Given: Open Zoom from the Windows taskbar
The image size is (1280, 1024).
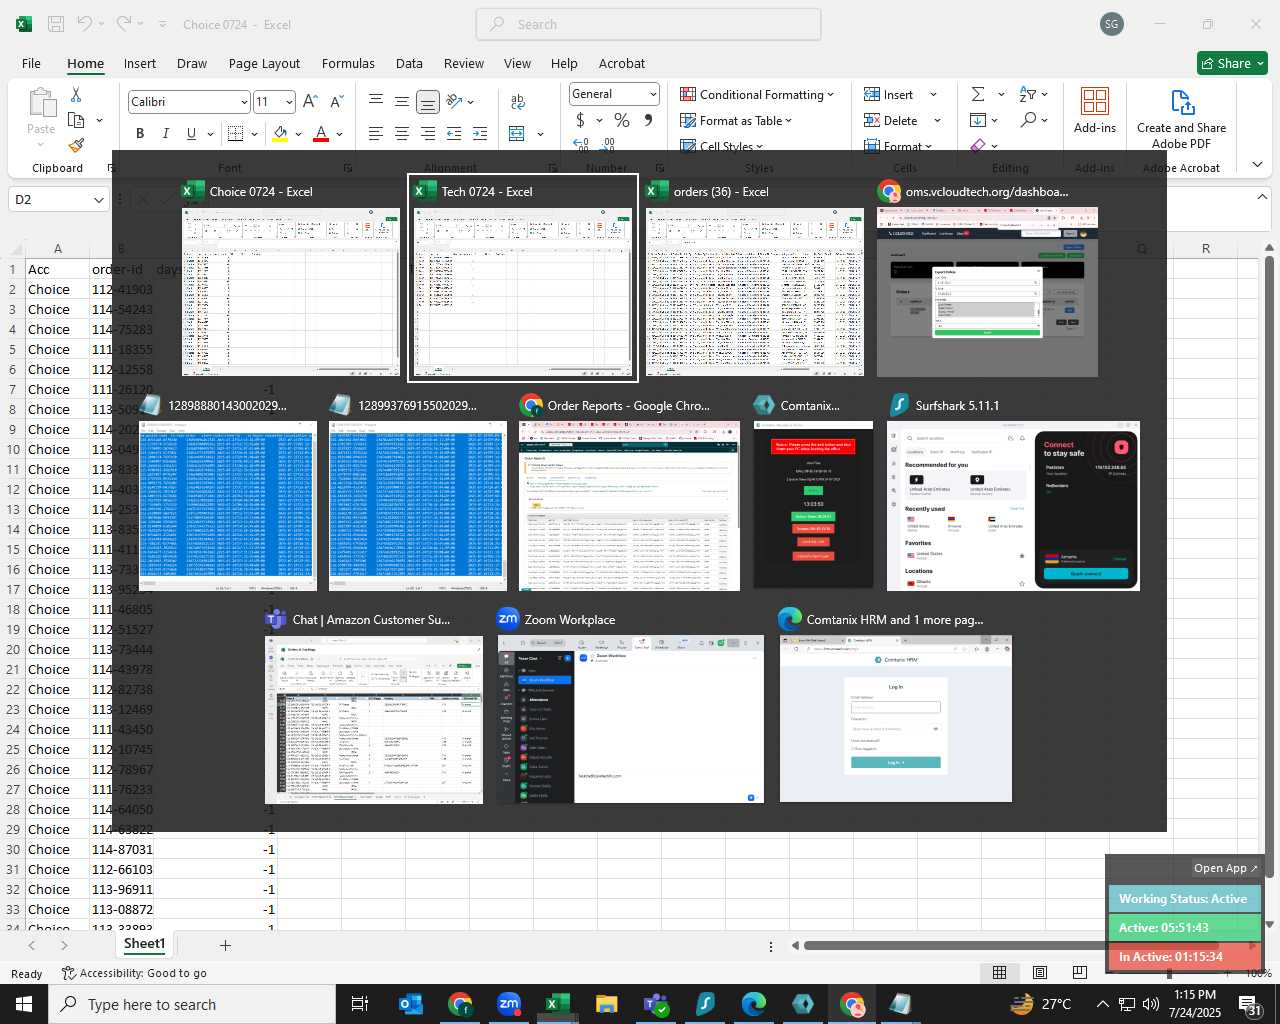Looking at the screenshot, I should click(509, 1004).
